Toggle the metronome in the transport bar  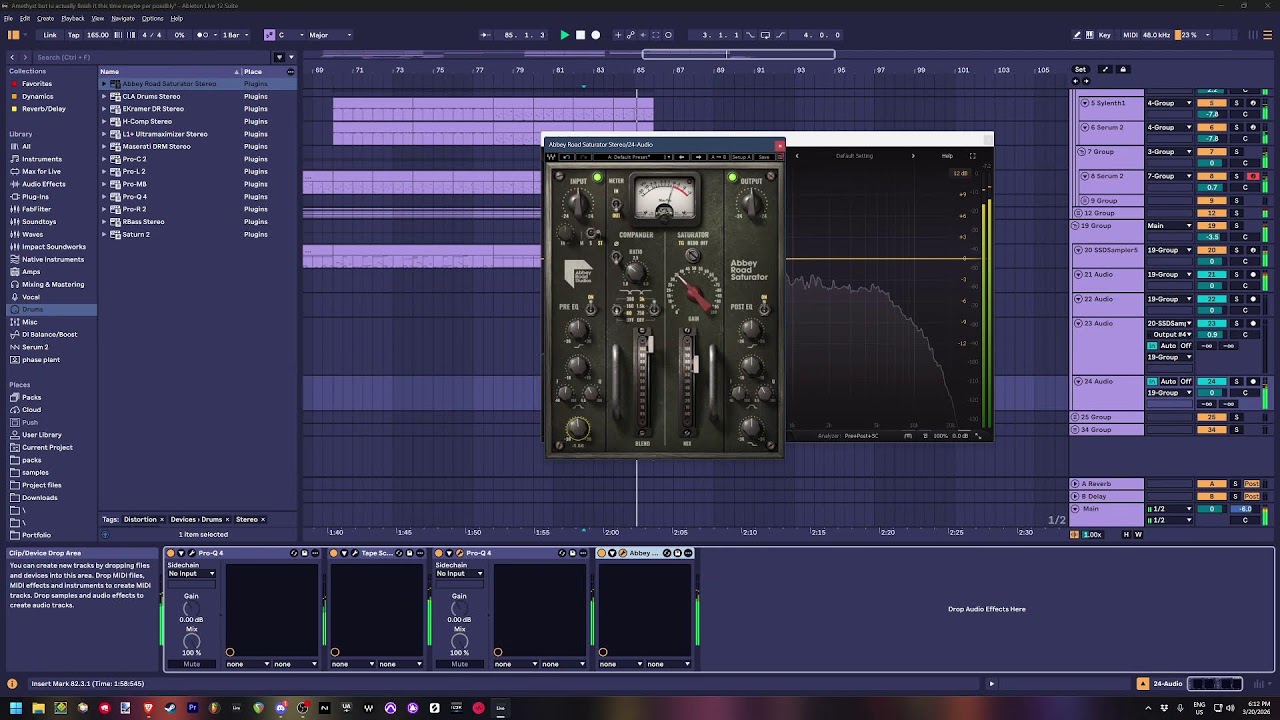click(204, 35)
